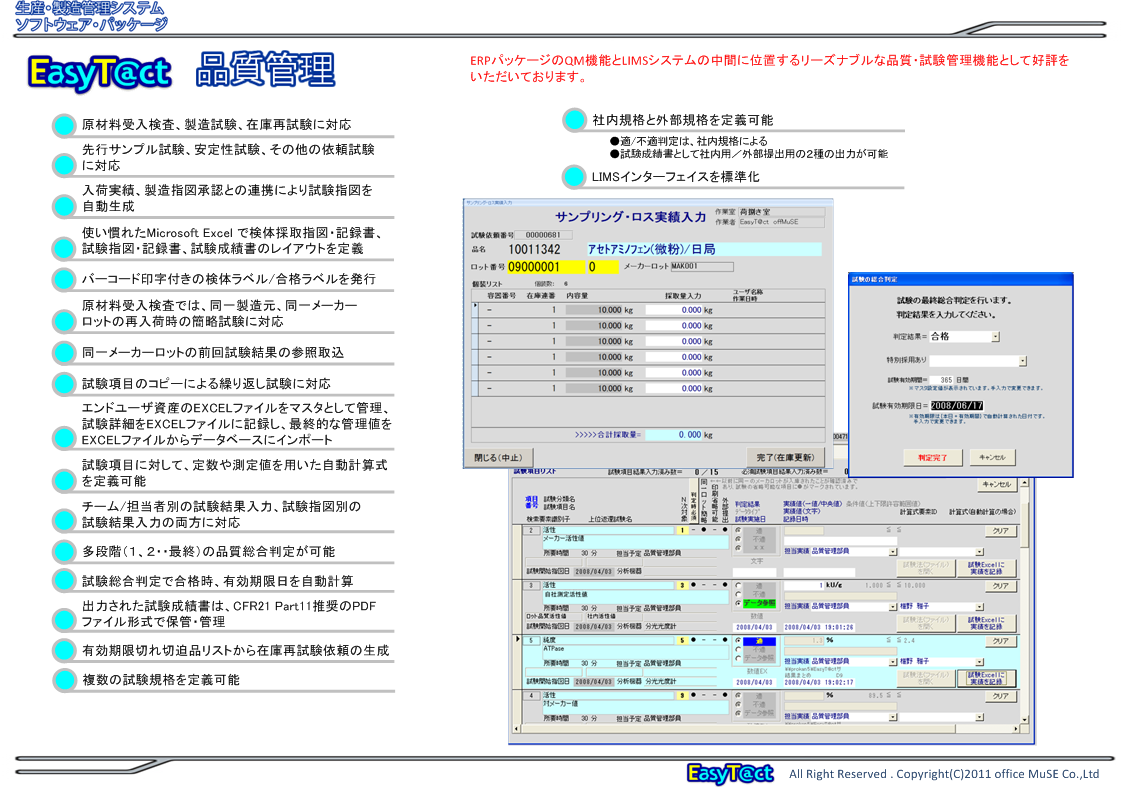Click the last 採取量入力 field in sampling list

(x=674, y=388)
